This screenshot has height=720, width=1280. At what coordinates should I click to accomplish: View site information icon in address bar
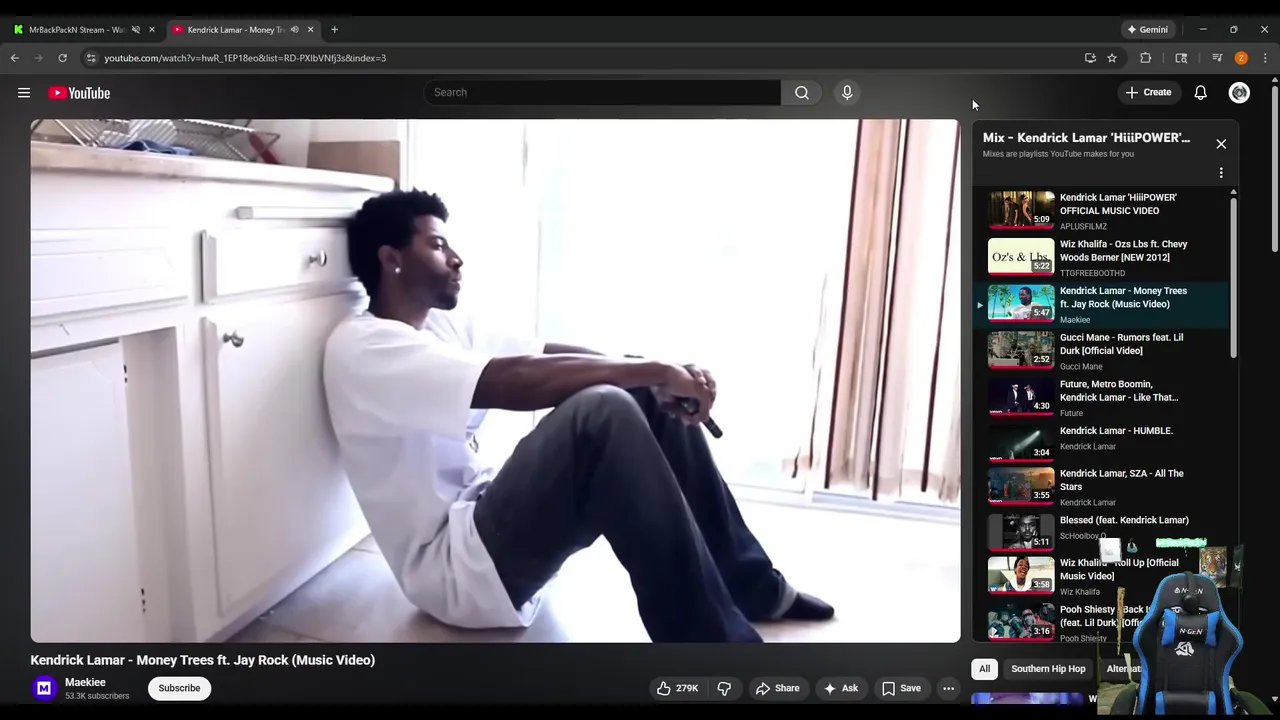91,58
